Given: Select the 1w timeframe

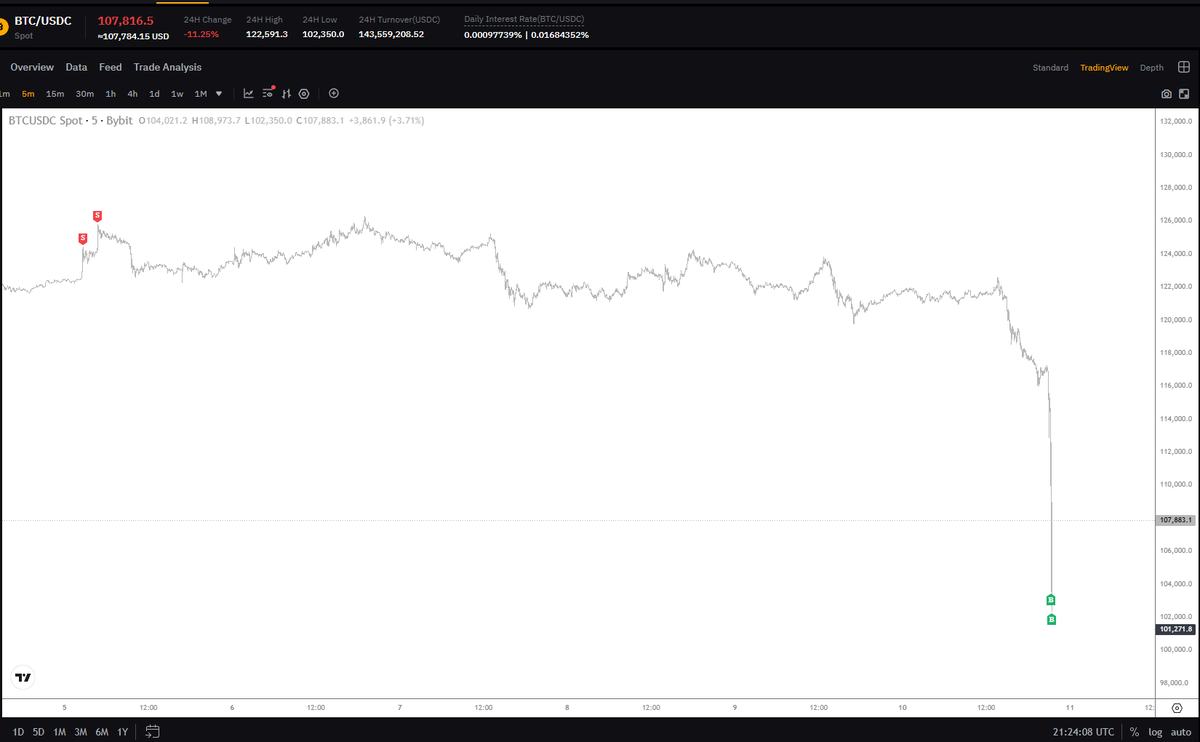Looking at the screenshot, I should pos(177,94).
